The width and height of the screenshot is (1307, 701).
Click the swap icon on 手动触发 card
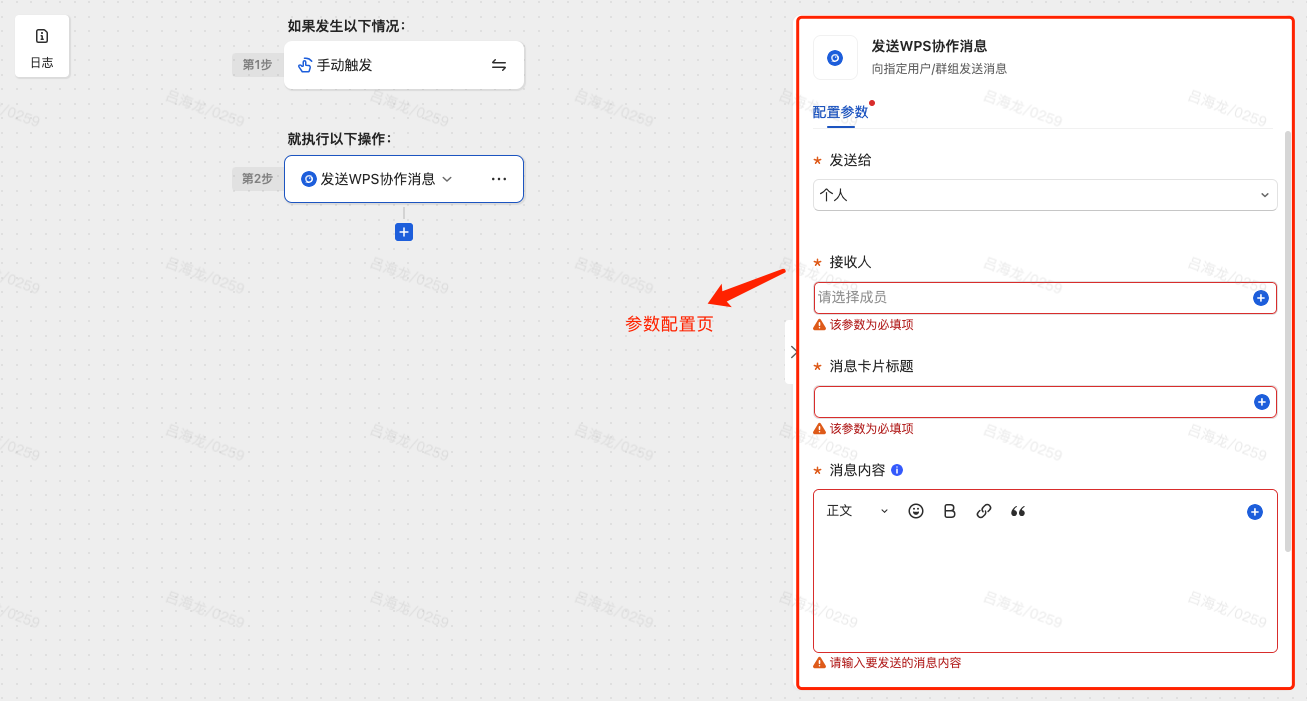[499, 65]
